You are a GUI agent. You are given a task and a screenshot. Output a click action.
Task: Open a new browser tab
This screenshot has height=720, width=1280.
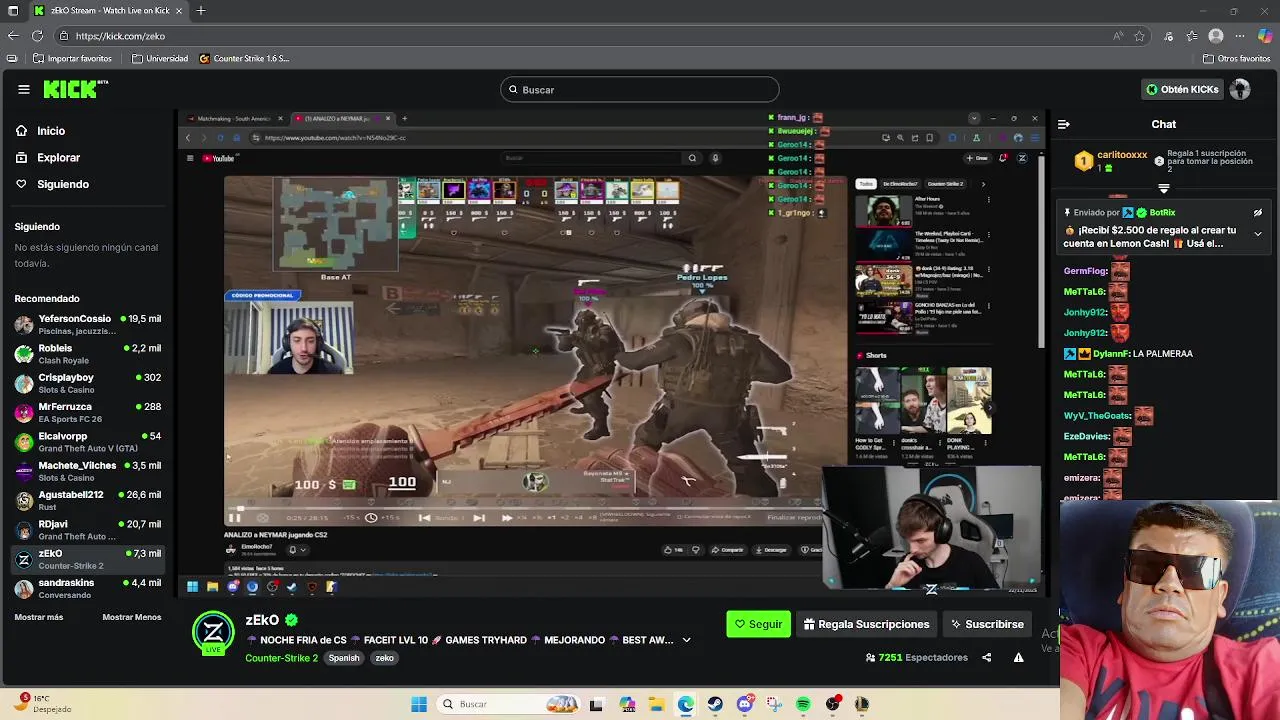pyautogui.click(x=201, y=11)
